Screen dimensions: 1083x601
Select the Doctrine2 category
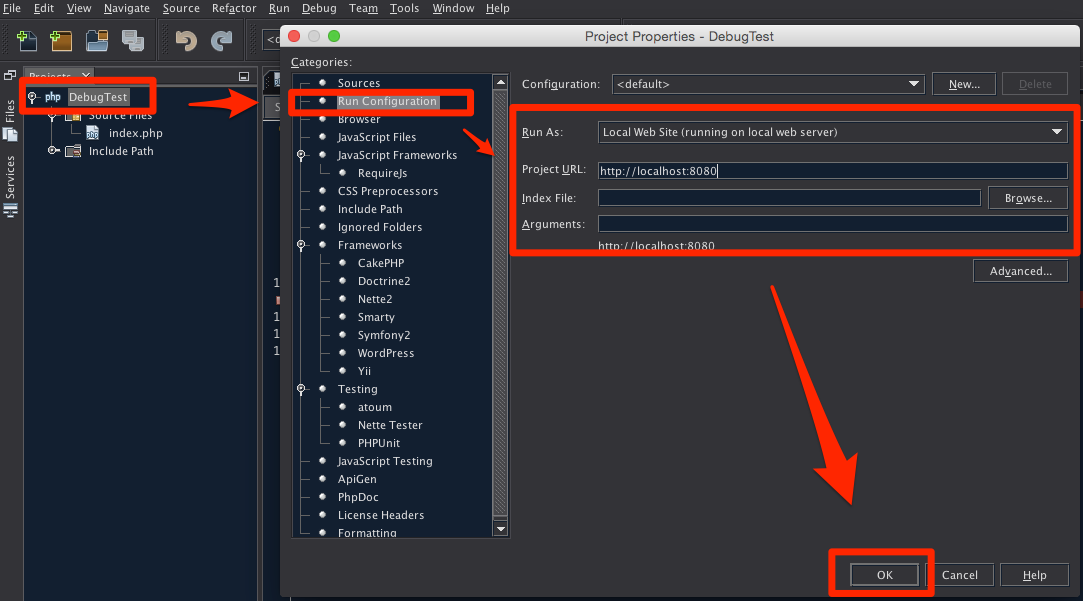tap(383, 280)
